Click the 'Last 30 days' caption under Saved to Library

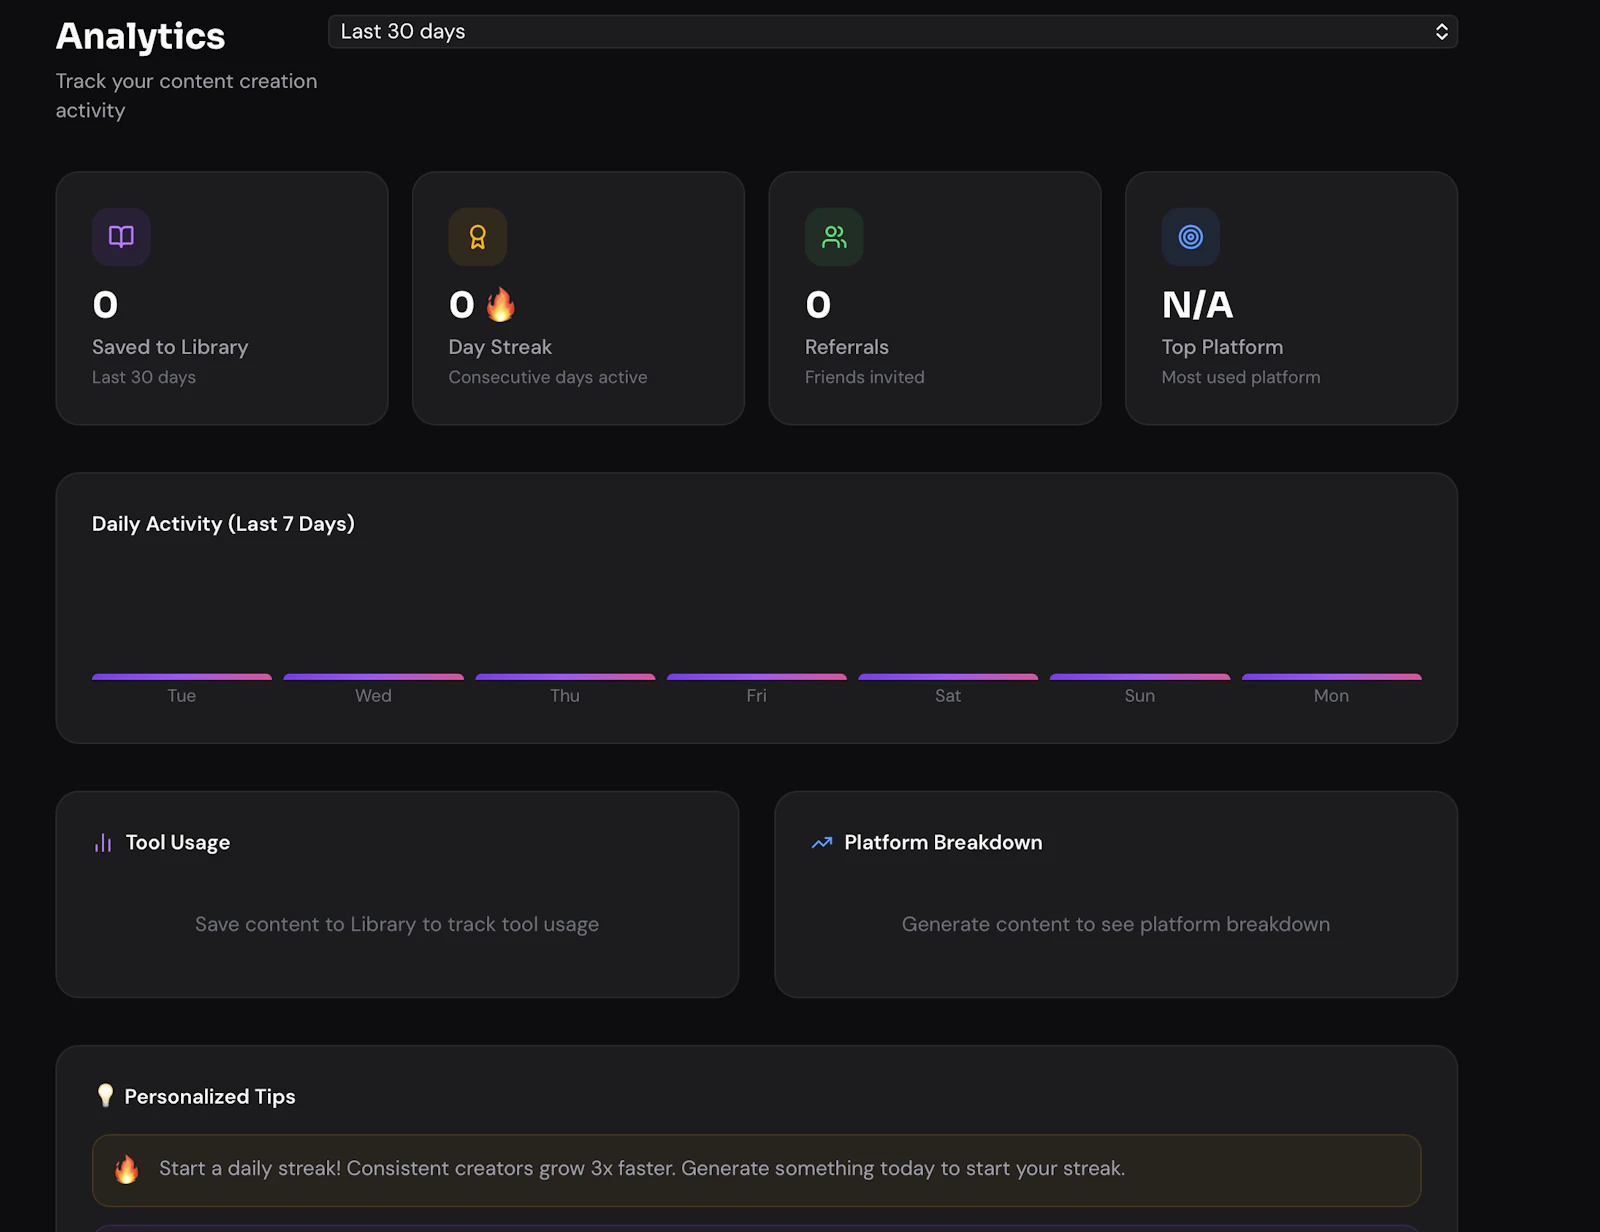(144, 377)
